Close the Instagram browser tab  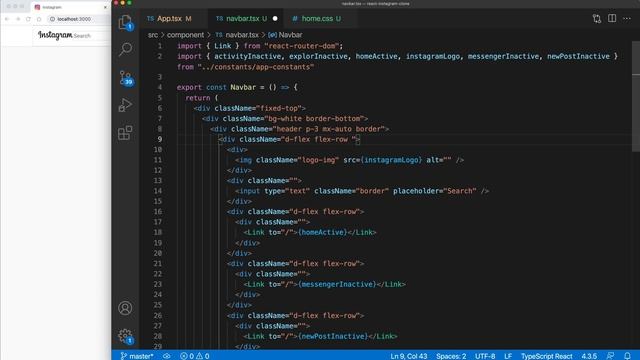pos(105,7)
